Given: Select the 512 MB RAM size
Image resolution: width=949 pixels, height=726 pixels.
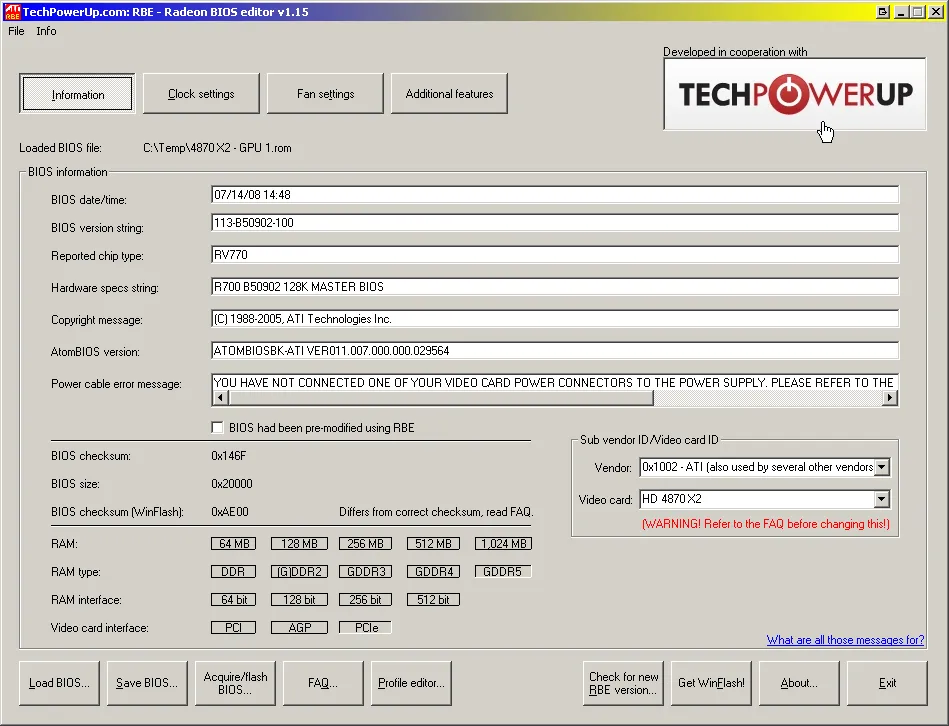Looking at the screenshot, I should tap(433, 543).
